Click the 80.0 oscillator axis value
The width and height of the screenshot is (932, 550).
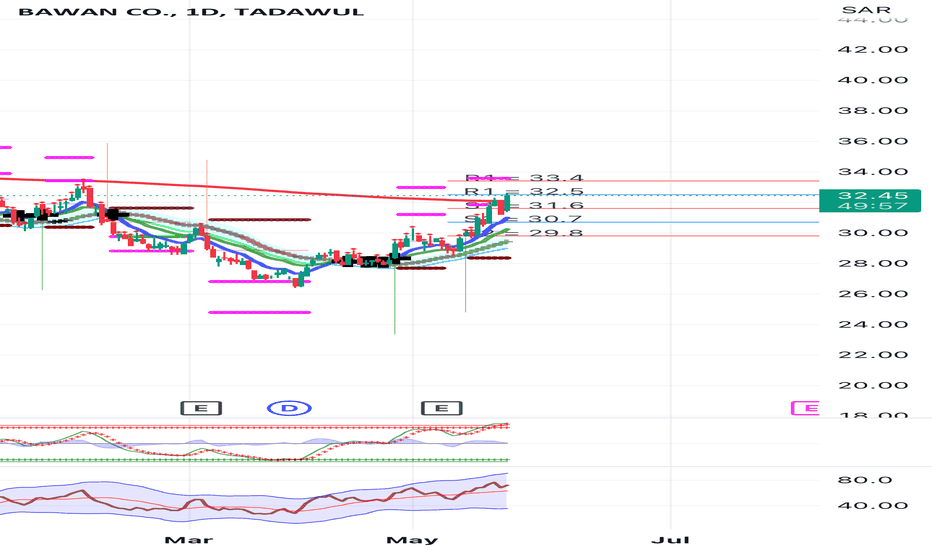[x=865, y=480]
